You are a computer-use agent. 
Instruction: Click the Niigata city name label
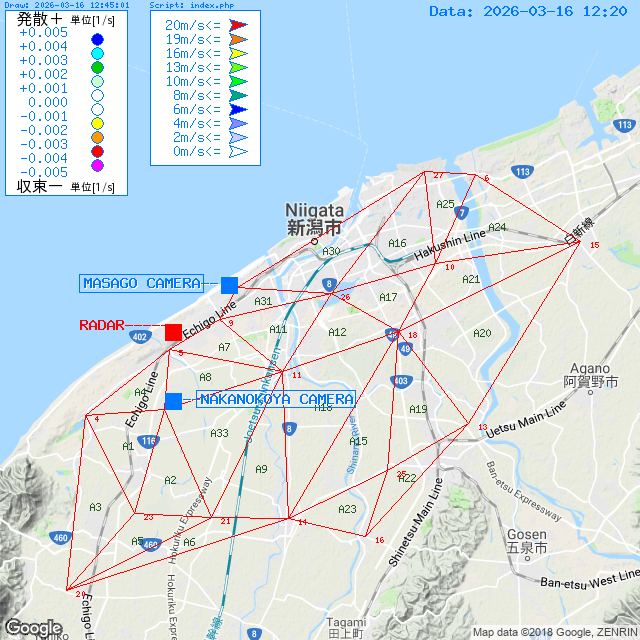pyautogui.click(x=314, y=218)
